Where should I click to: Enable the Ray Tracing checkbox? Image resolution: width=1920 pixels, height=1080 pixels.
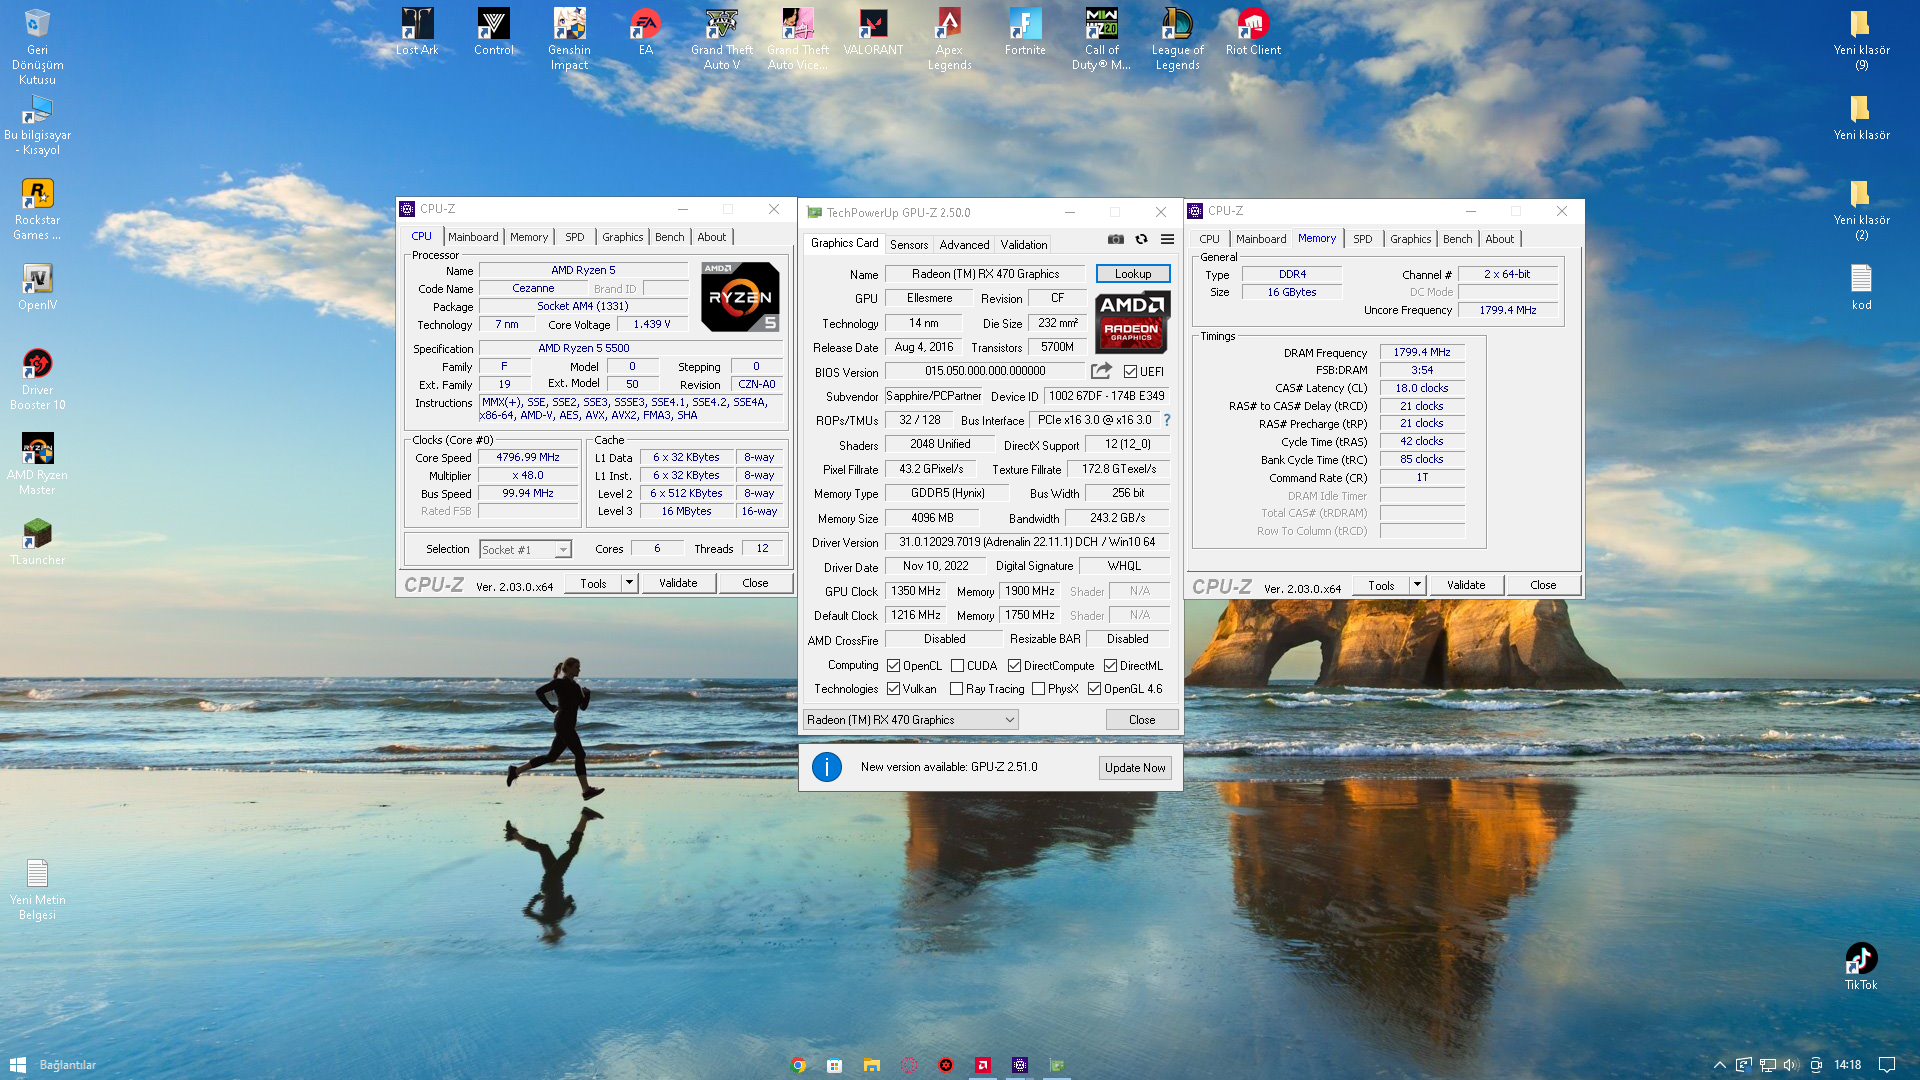point(956,689)
